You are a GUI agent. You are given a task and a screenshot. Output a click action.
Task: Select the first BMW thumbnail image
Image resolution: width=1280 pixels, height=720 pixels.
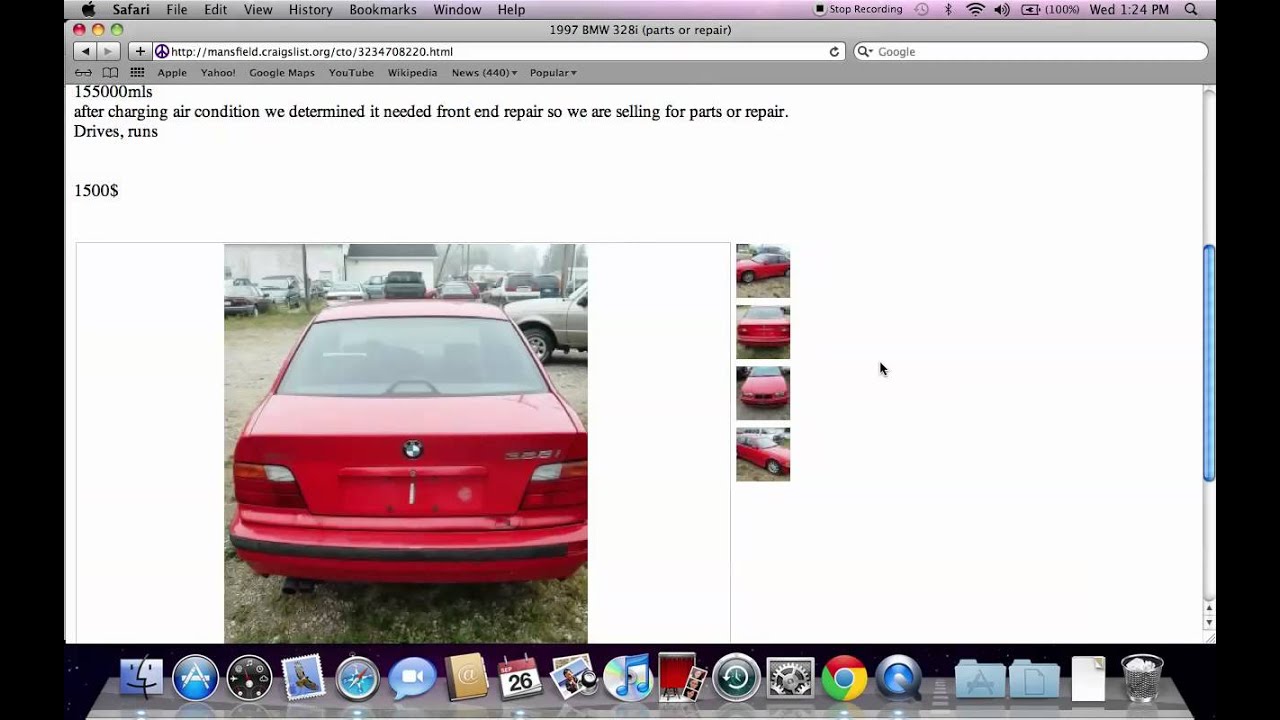(763, 271)
